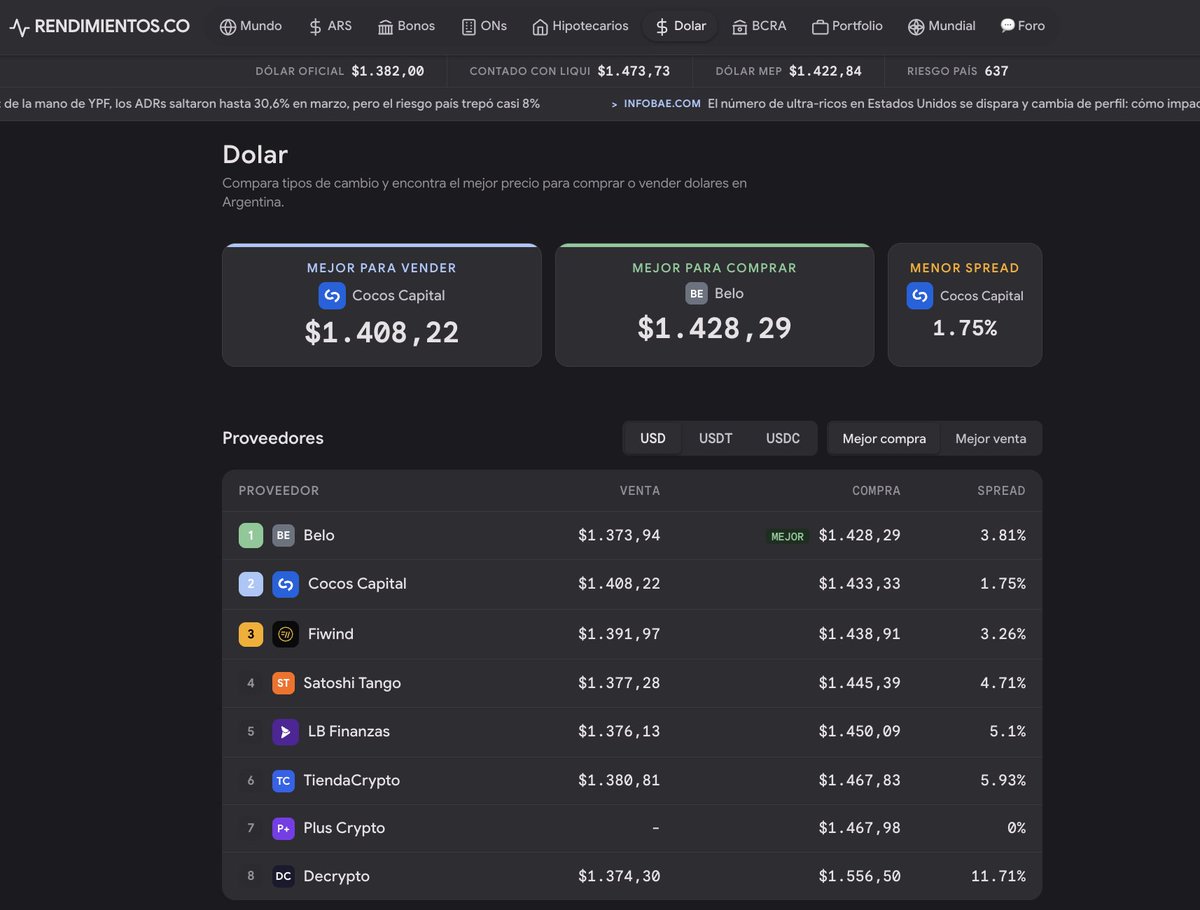The image size is (1200, 910).
Task: Click the briefcase icon beside Portfolio
Action: (820, 27)
